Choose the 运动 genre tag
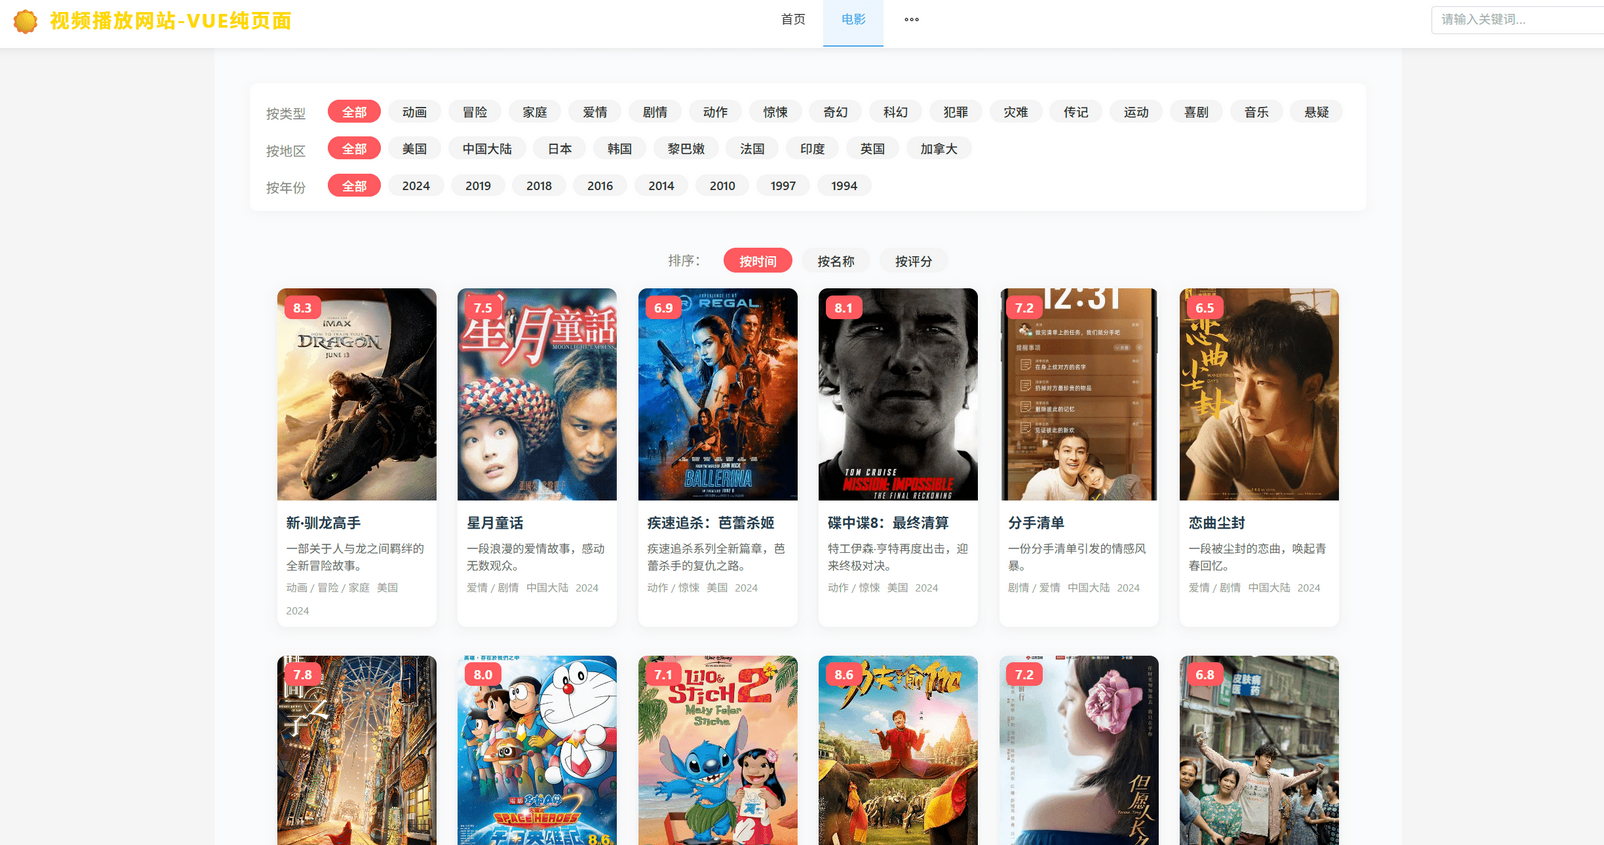This screenshot has height=845, width=1604. 1136,112
